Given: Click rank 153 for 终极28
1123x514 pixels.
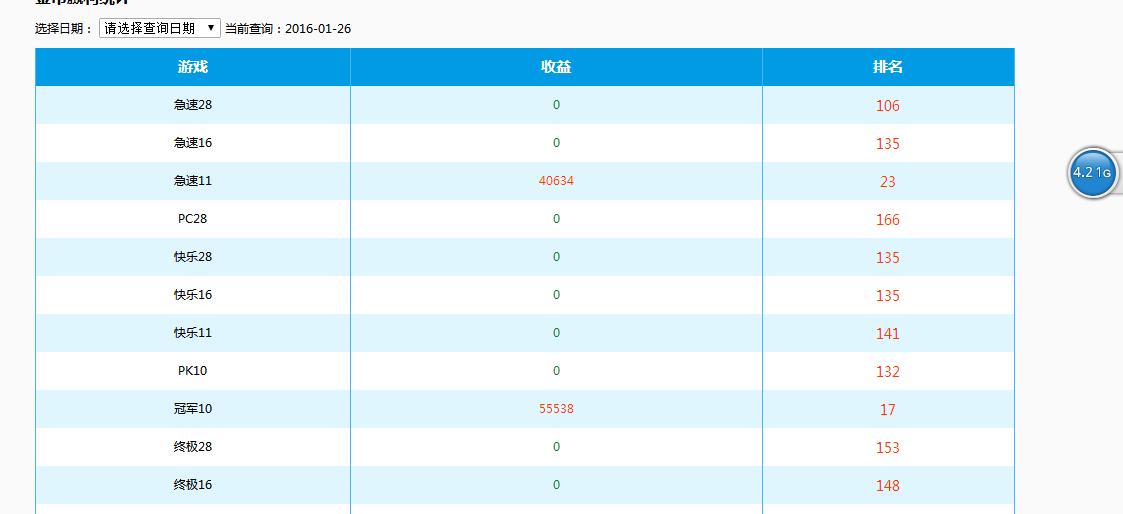Looking at the screenshot, I should [887, 447].
